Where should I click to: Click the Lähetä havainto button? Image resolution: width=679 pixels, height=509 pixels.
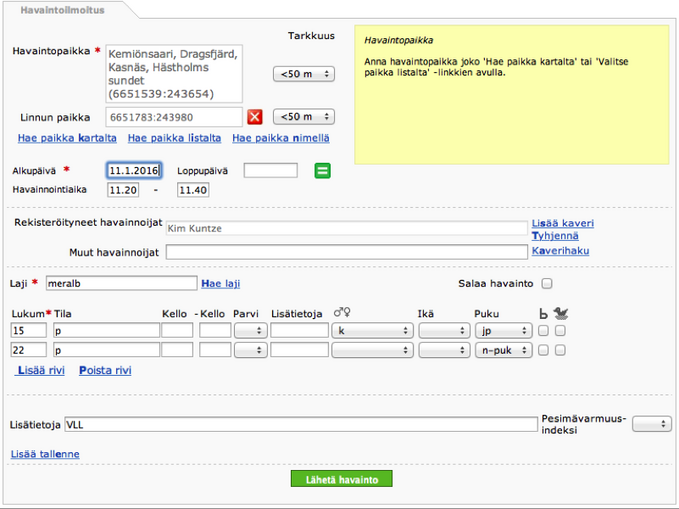(x=341, y=480)
